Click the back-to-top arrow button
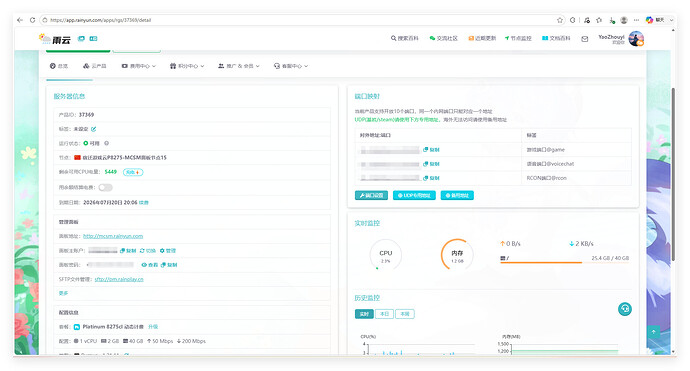This screenshot has height=371, width=690. (653, 331)
